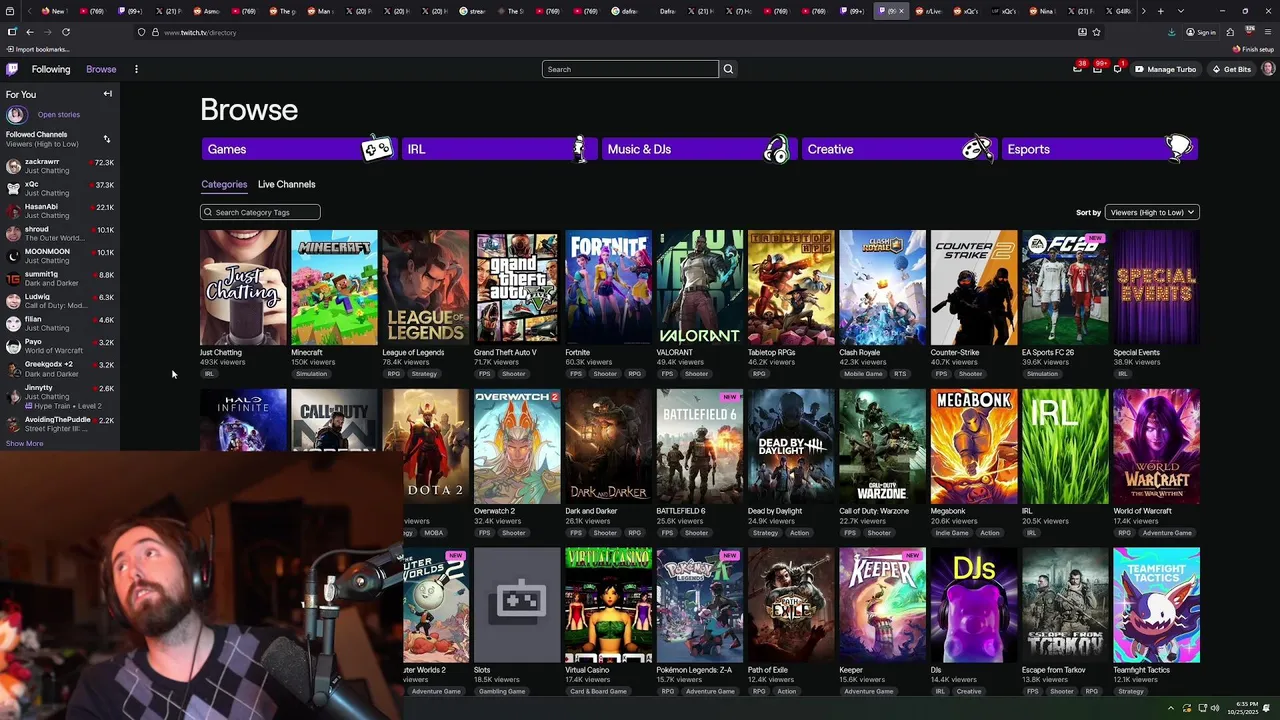Open the Dead by Daylight thumbnail
Screen dimensions: 1280x720
(x=791, y=446)
